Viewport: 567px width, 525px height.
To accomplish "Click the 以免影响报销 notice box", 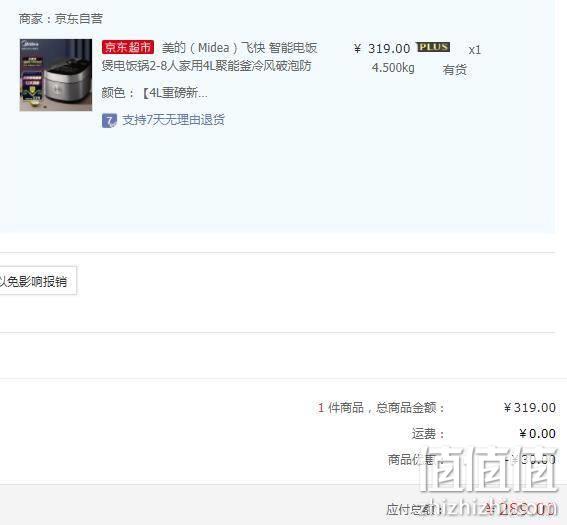I will pyautogui.click(x=38, y=281).
